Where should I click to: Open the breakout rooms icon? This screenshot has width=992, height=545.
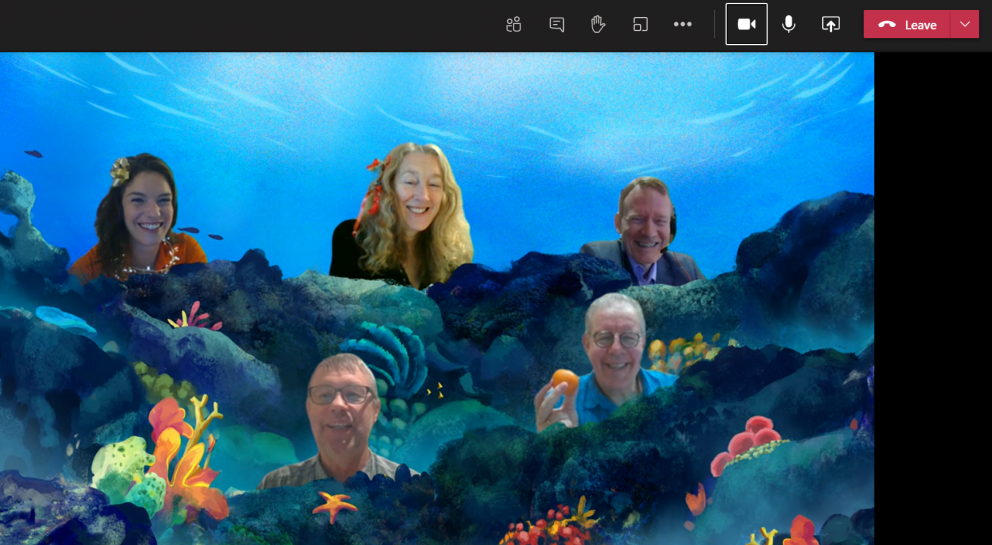(x=641, y=24)
